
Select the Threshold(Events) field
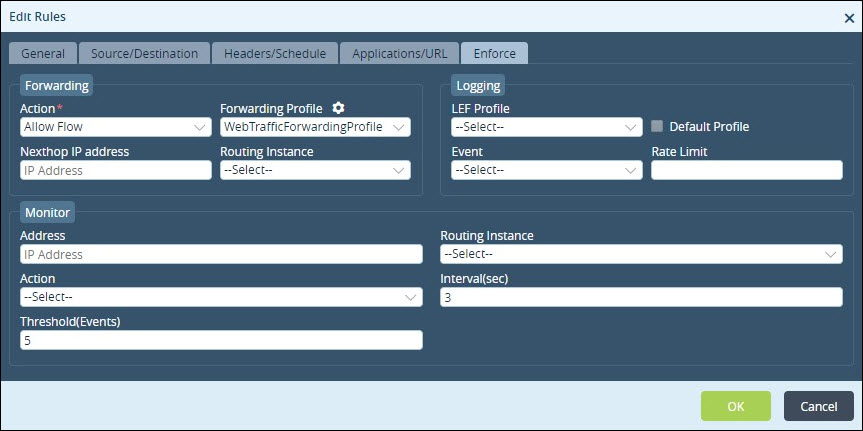221,340
